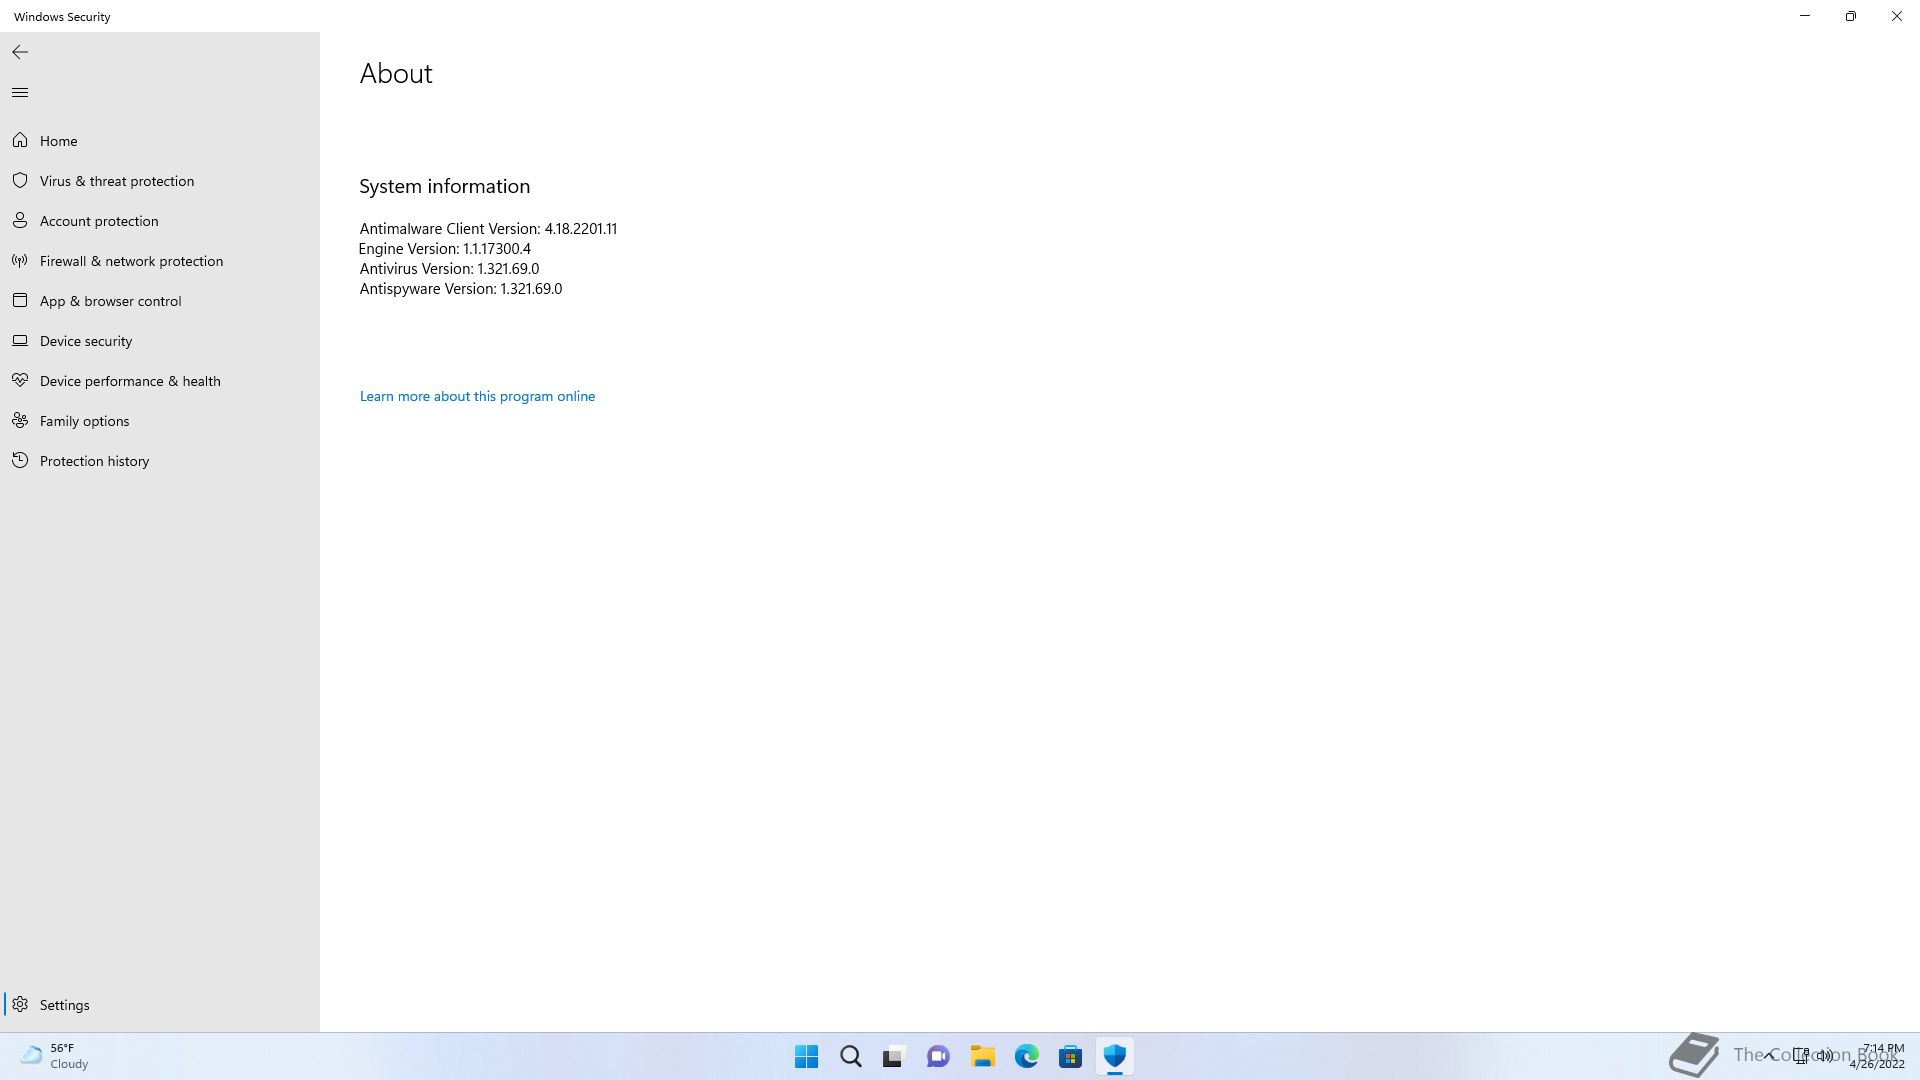This screenshot has height=1080, width=1920.
Task: Navigate to Device security
Action: (160, 341)
